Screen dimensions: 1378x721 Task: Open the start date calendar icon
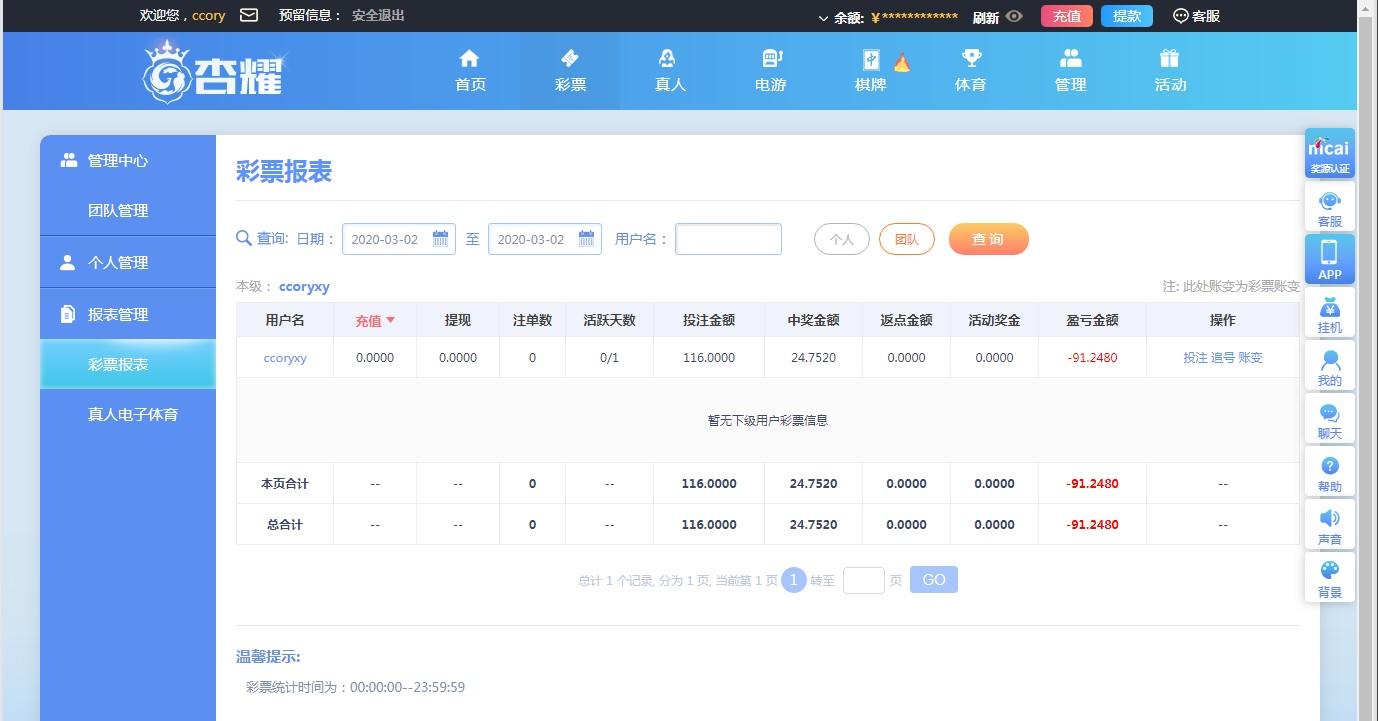tap(440, 239)
